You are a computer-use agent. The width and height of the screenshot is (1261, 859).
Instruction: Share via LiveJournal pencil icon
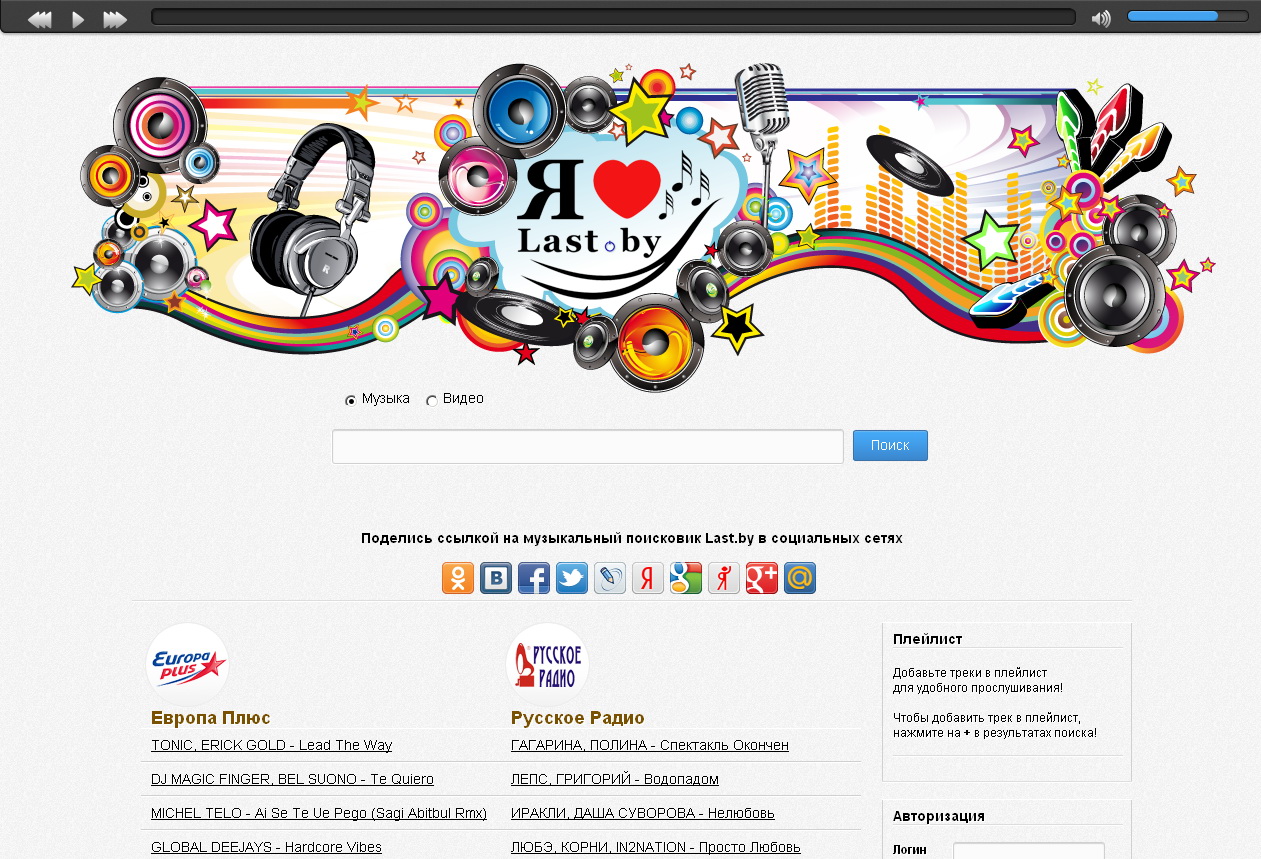click(x=610, y=578)
